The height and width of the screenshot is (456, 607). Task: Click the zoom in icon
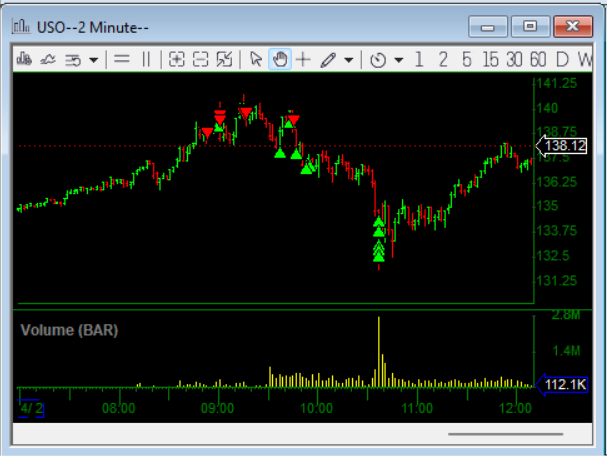pos(177,60)
